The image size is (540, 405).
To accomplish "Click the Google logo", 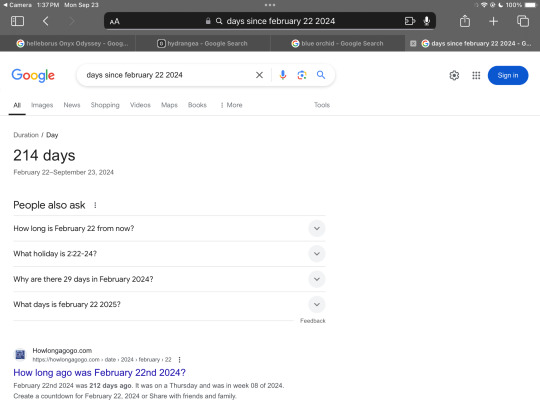I will tap(33, 75).
